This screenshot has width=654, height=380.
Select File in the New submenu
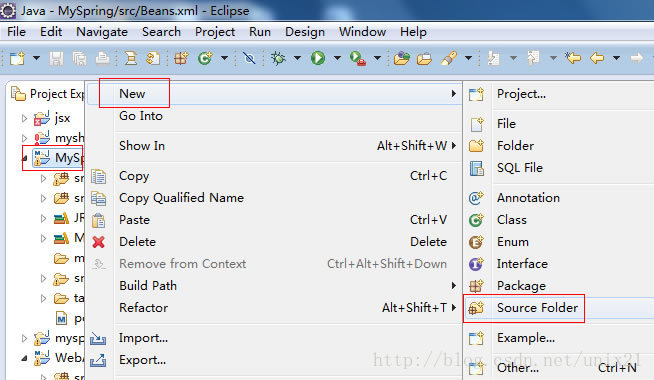(559, 123)
